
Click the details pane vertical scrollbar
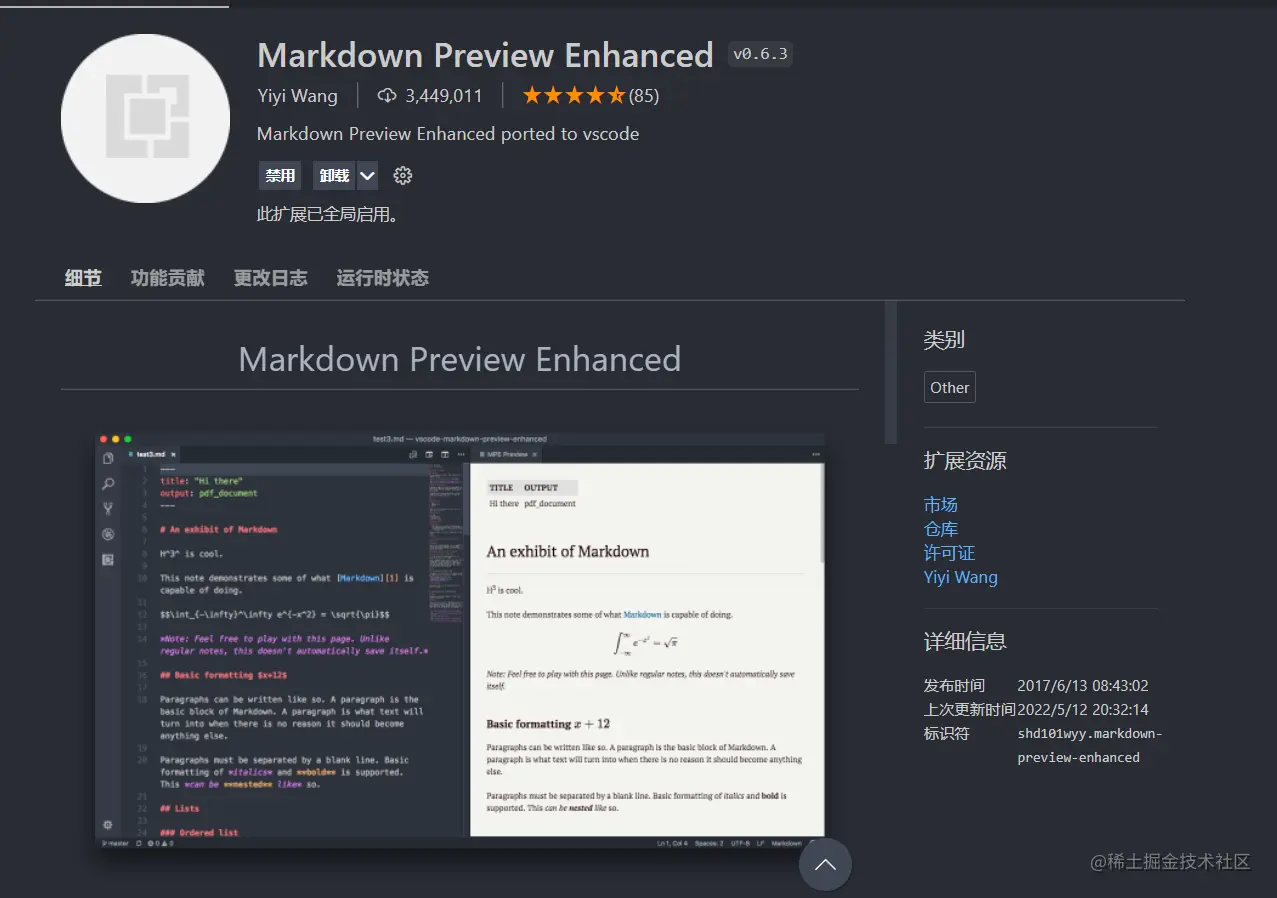pyautogui.click(x=891, y=372)
